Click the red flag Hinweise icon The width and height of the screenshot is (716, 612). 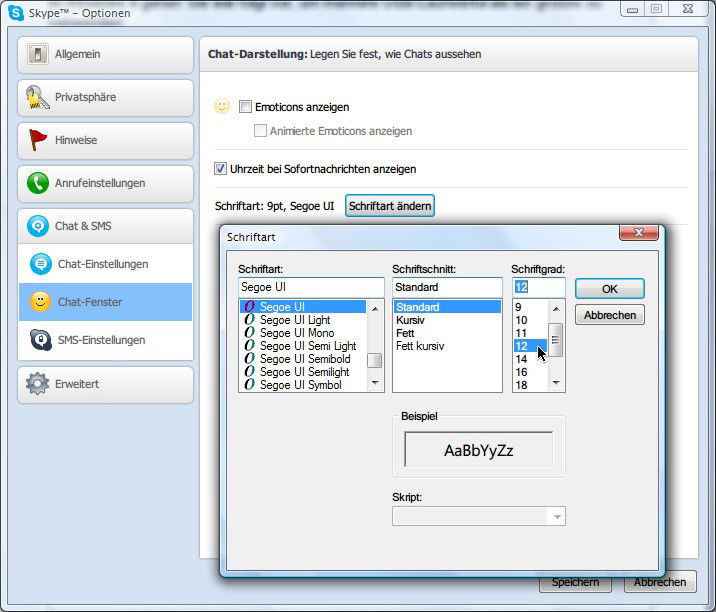37,140
